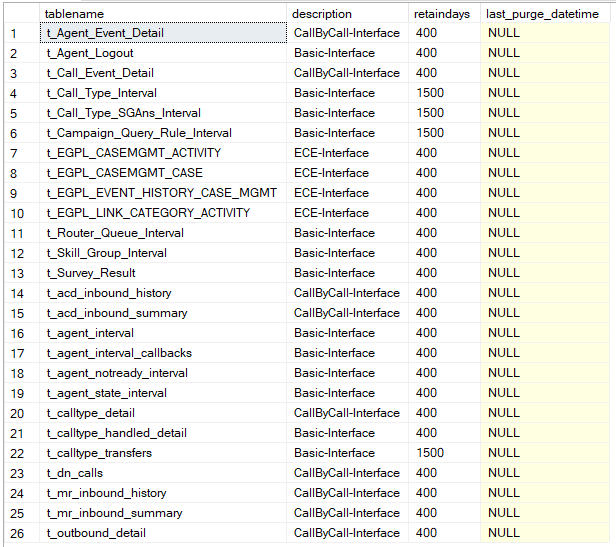Select the t_calltype_detail cell
616x547 pixels.
163,413
